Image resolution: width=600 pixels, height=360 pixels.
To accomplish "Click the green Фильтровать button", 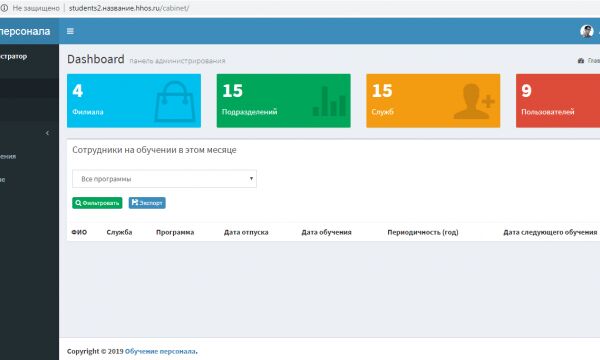I will pyautogui.click(x=97, y=203).
